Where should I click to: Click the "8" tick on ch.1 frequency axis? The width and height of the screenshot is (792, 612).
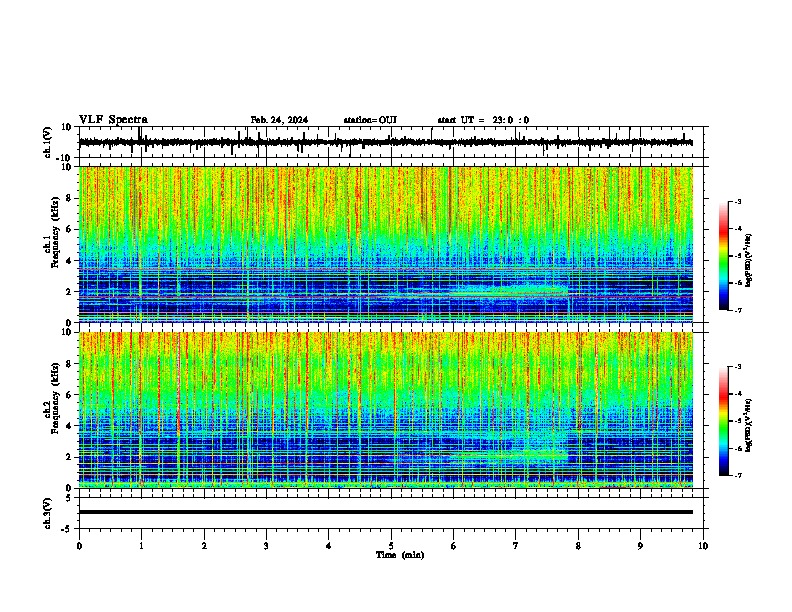[x=69, y=198]
